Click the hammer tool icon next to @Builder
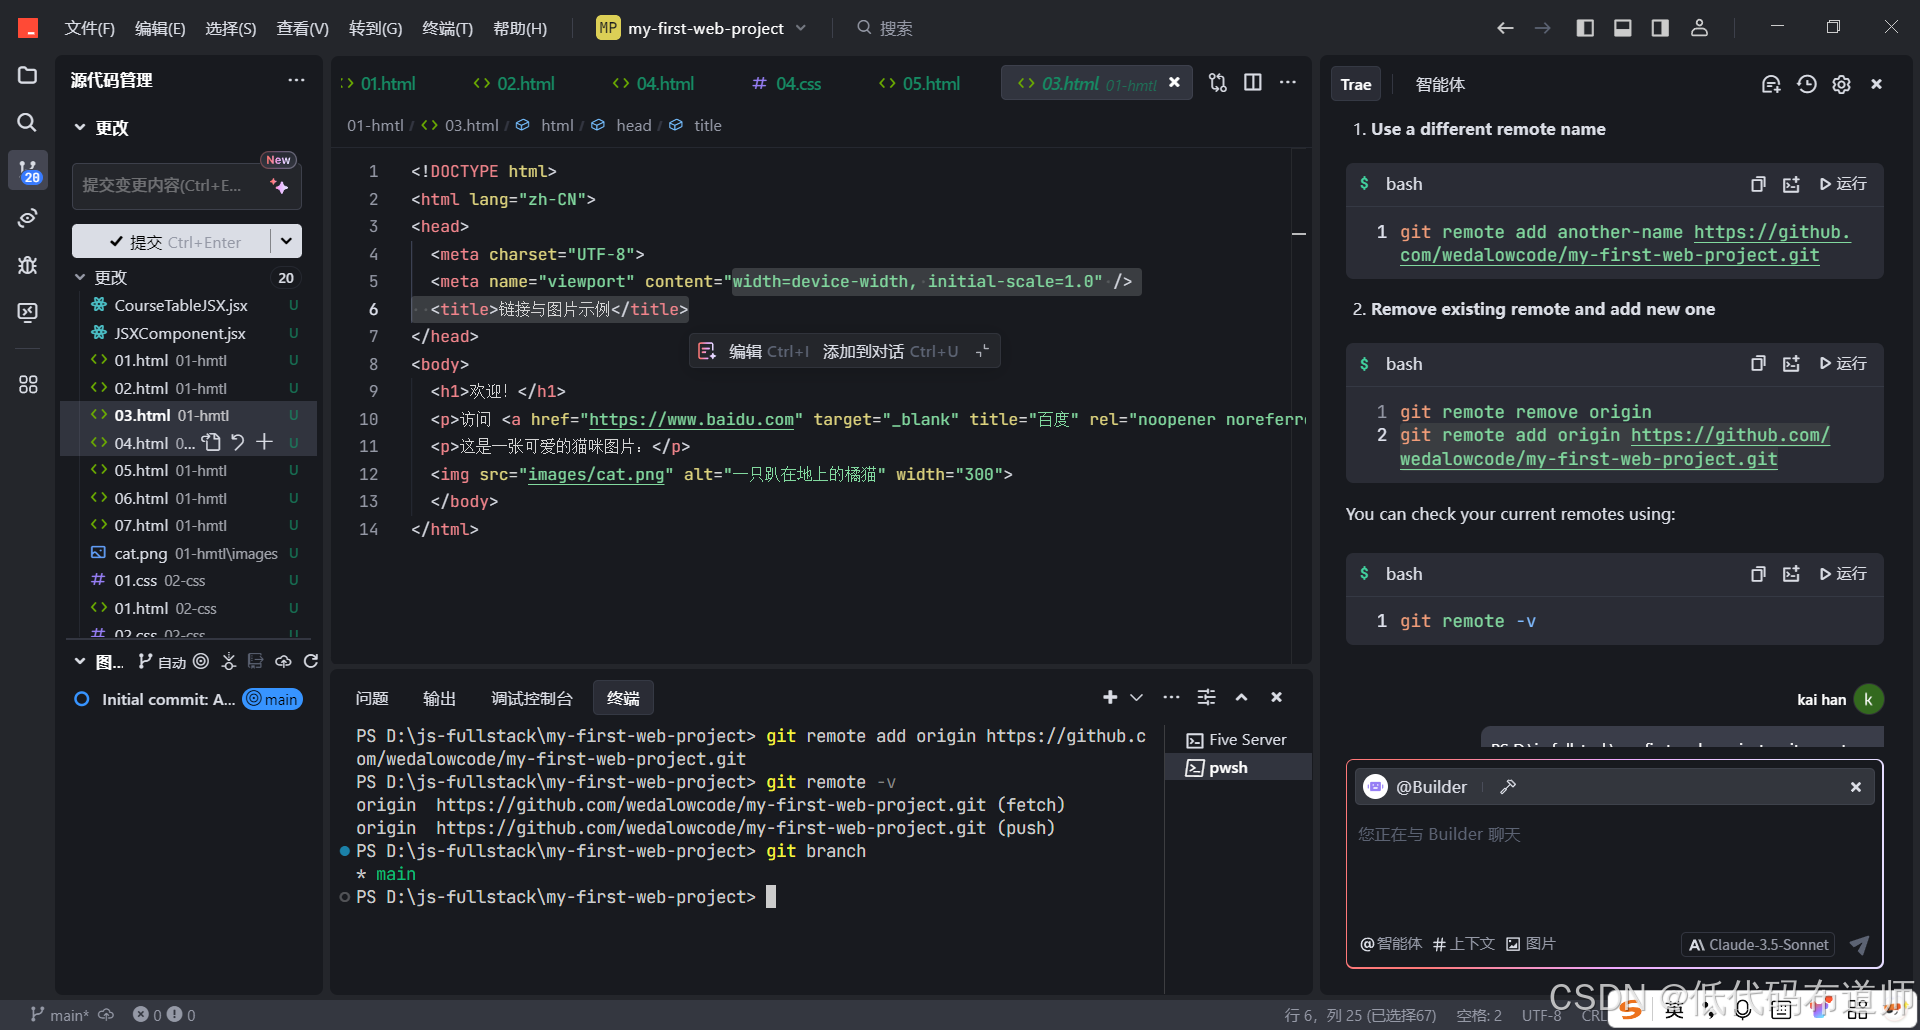The image size is (1920, 1030). [1508, 787]
